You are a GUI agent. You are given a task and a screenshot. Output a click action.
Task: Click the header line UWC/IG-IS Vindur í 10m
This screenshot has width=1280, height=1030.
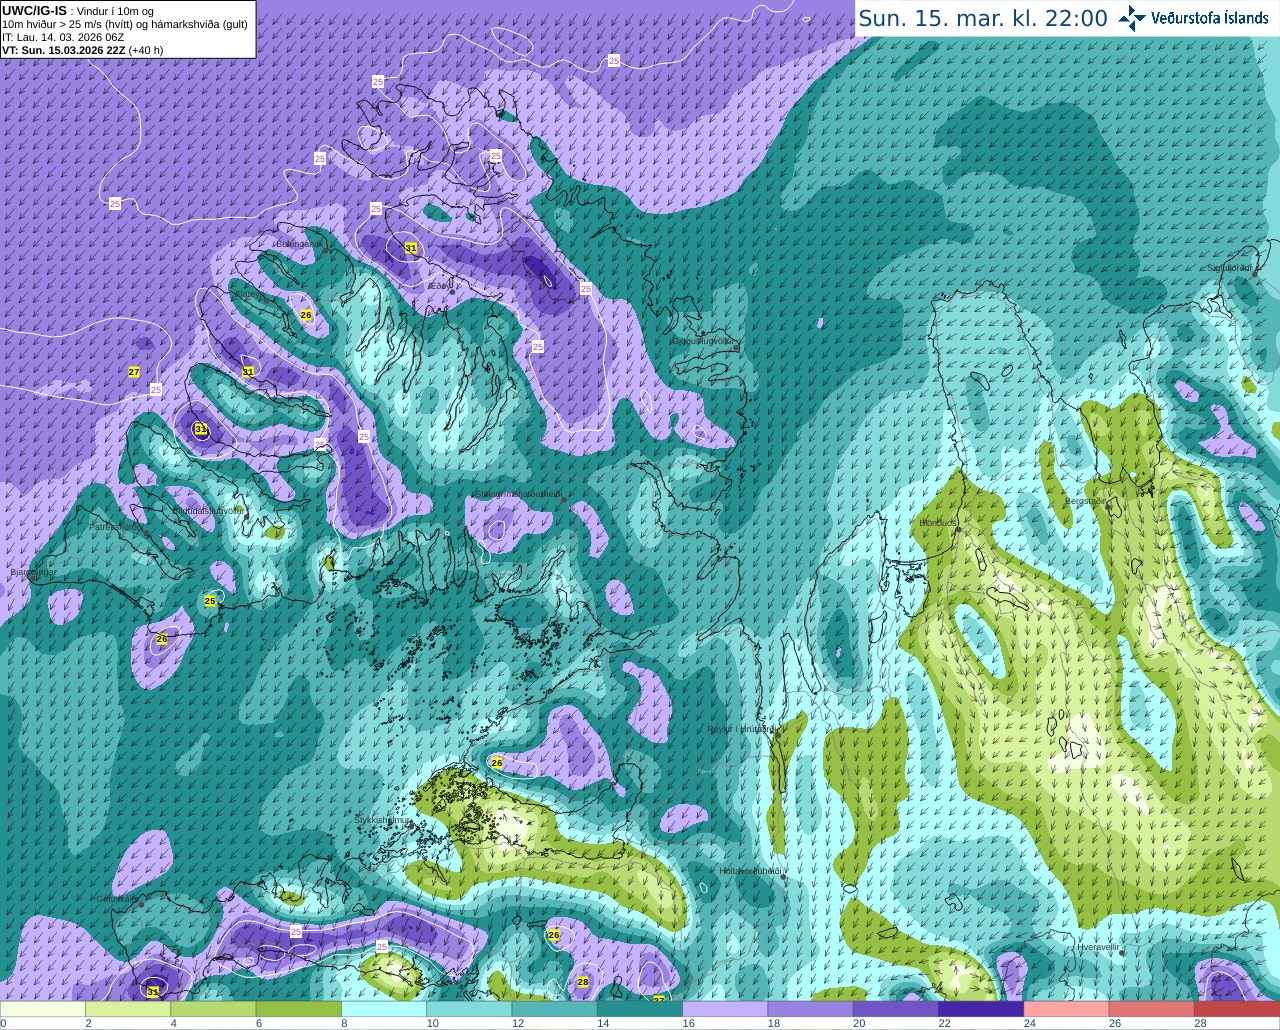click(78, 11)
